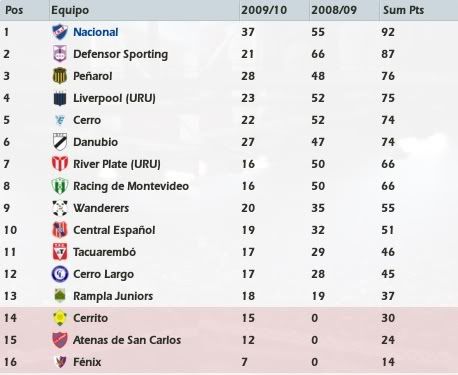Sort by the 2008/09 column header
458x375 pixels.
(x=334, y=10)
